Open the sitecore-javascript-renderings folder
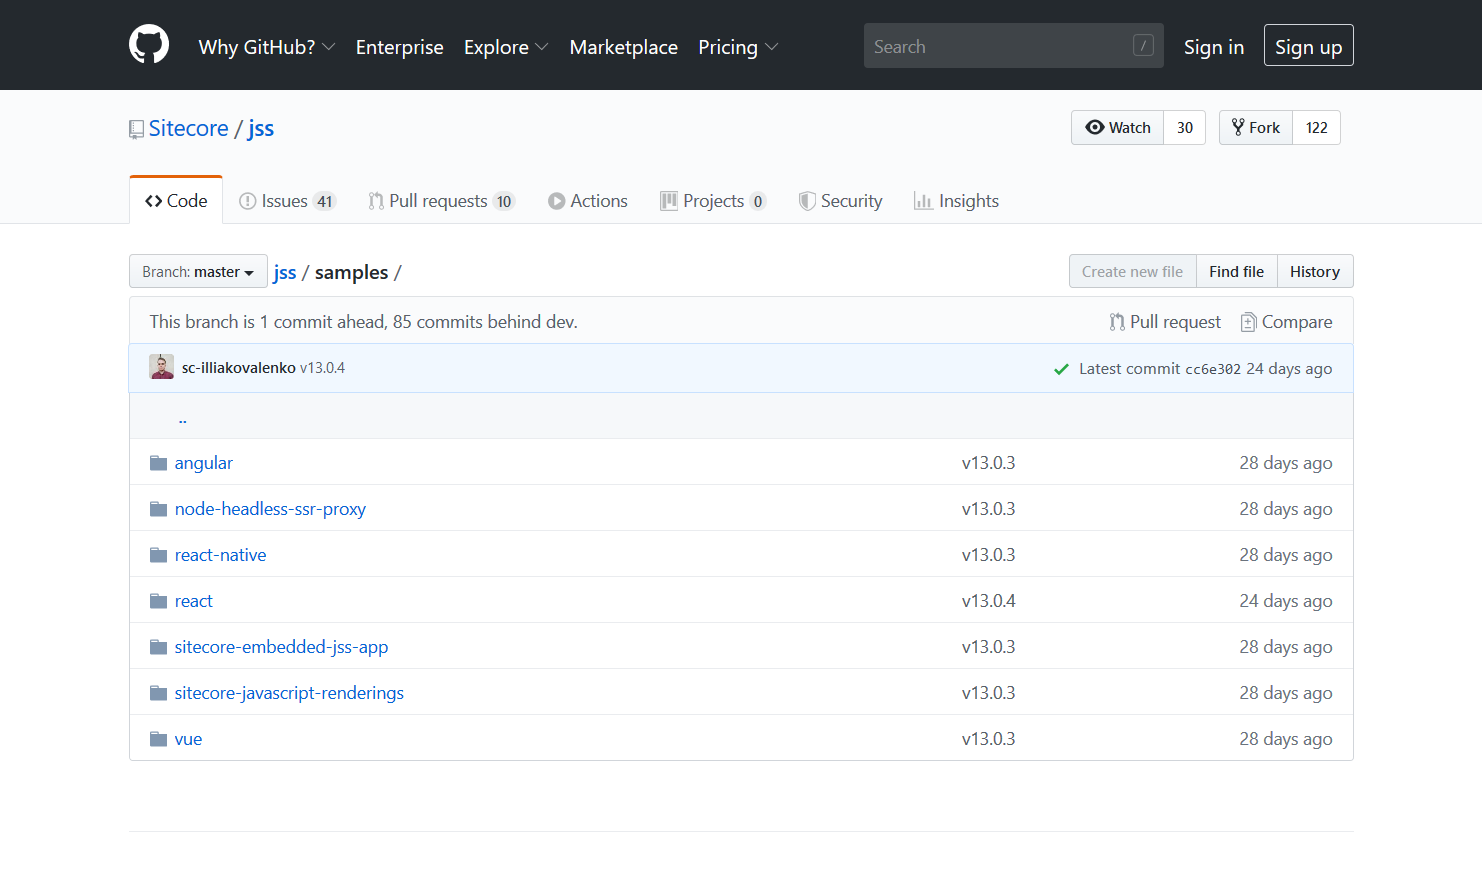The width and height of the screenshot is (1482, 871). point(289,693)
